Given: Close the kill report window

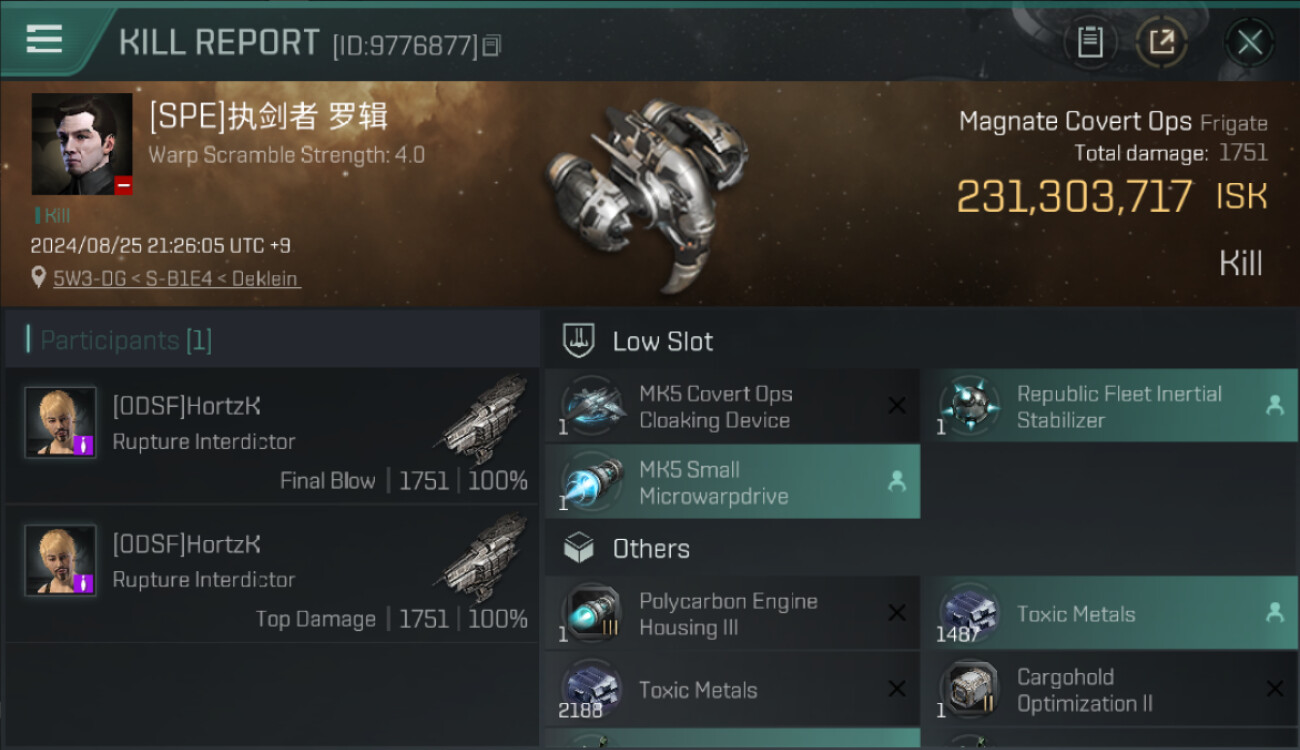Looking at the screenshot, I should tap(1249, 42).
